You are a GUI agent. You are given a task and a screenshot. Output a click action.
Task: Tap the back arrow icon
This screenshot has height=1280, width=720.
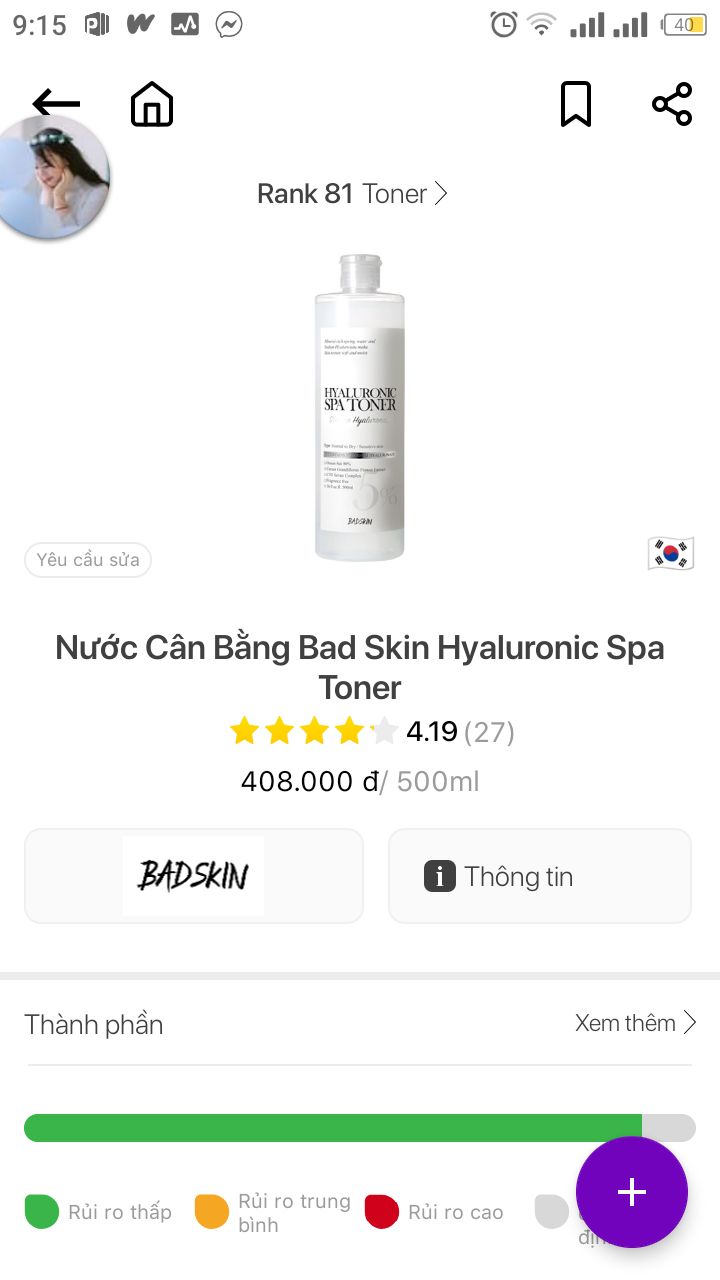pos(56,103)
